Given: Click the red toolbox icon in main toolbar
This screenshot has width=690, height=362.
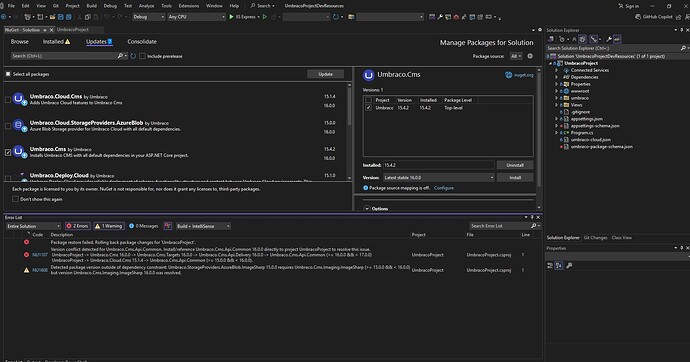Looking at the screenshot, I should [456, 17].
